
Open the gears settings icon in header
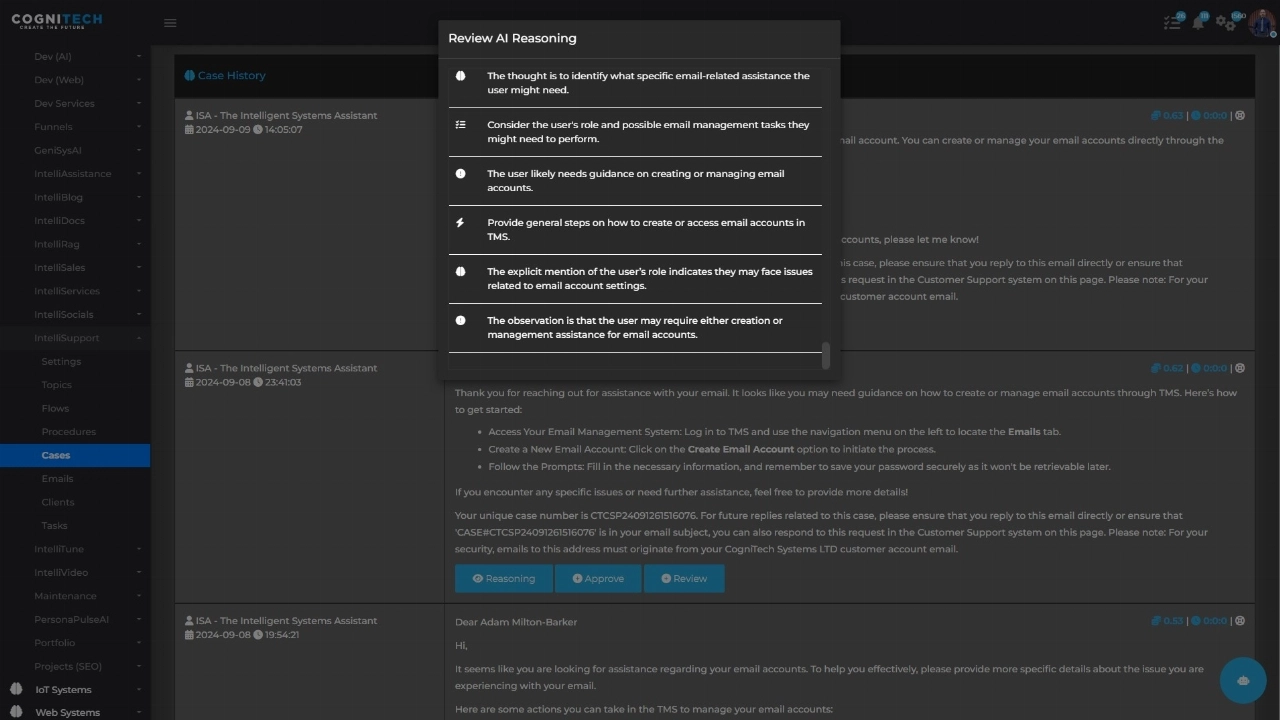[x=1225, y=22]
